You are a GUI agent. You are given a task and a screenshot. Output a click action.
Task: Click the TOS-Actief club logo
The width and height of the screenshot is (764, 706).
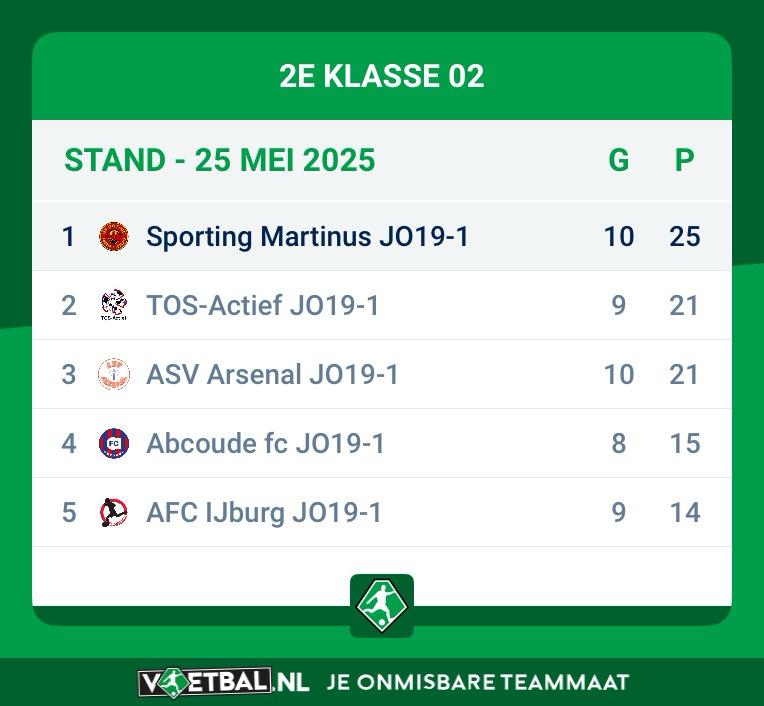pyautogui.click(x=114, y=305)
